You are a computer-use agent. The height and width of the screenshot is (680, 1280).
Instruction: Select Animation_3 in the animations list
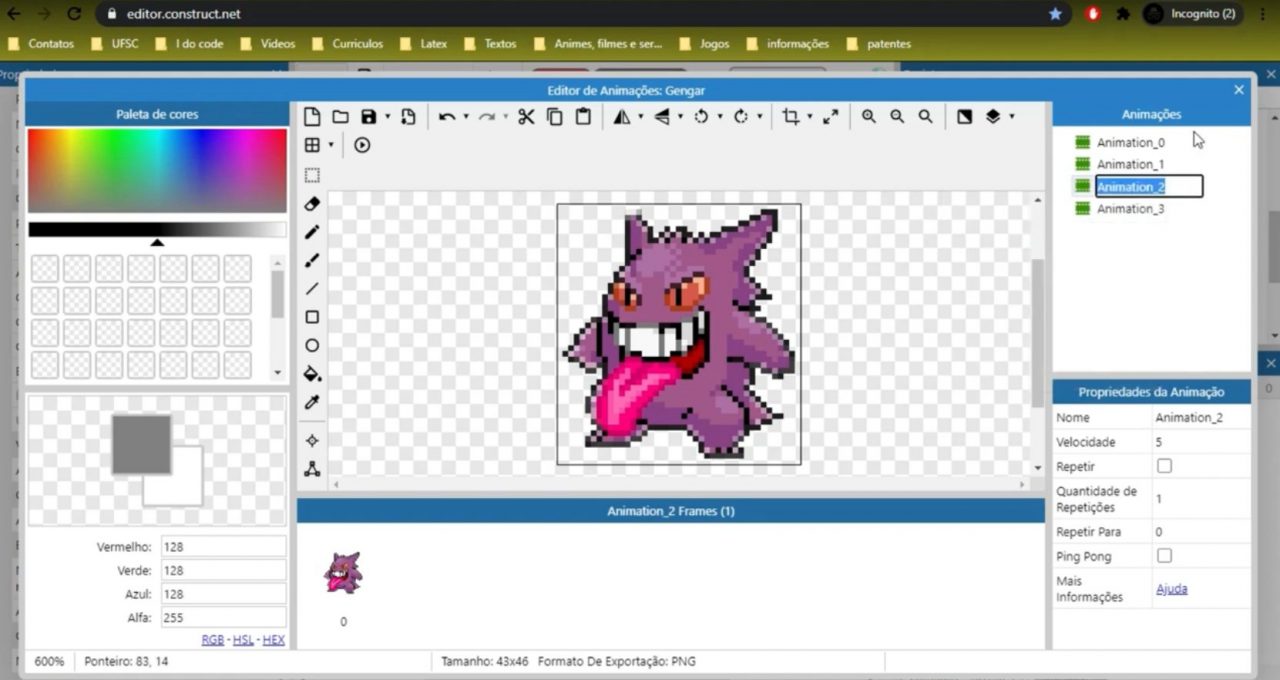point(1131,208)
